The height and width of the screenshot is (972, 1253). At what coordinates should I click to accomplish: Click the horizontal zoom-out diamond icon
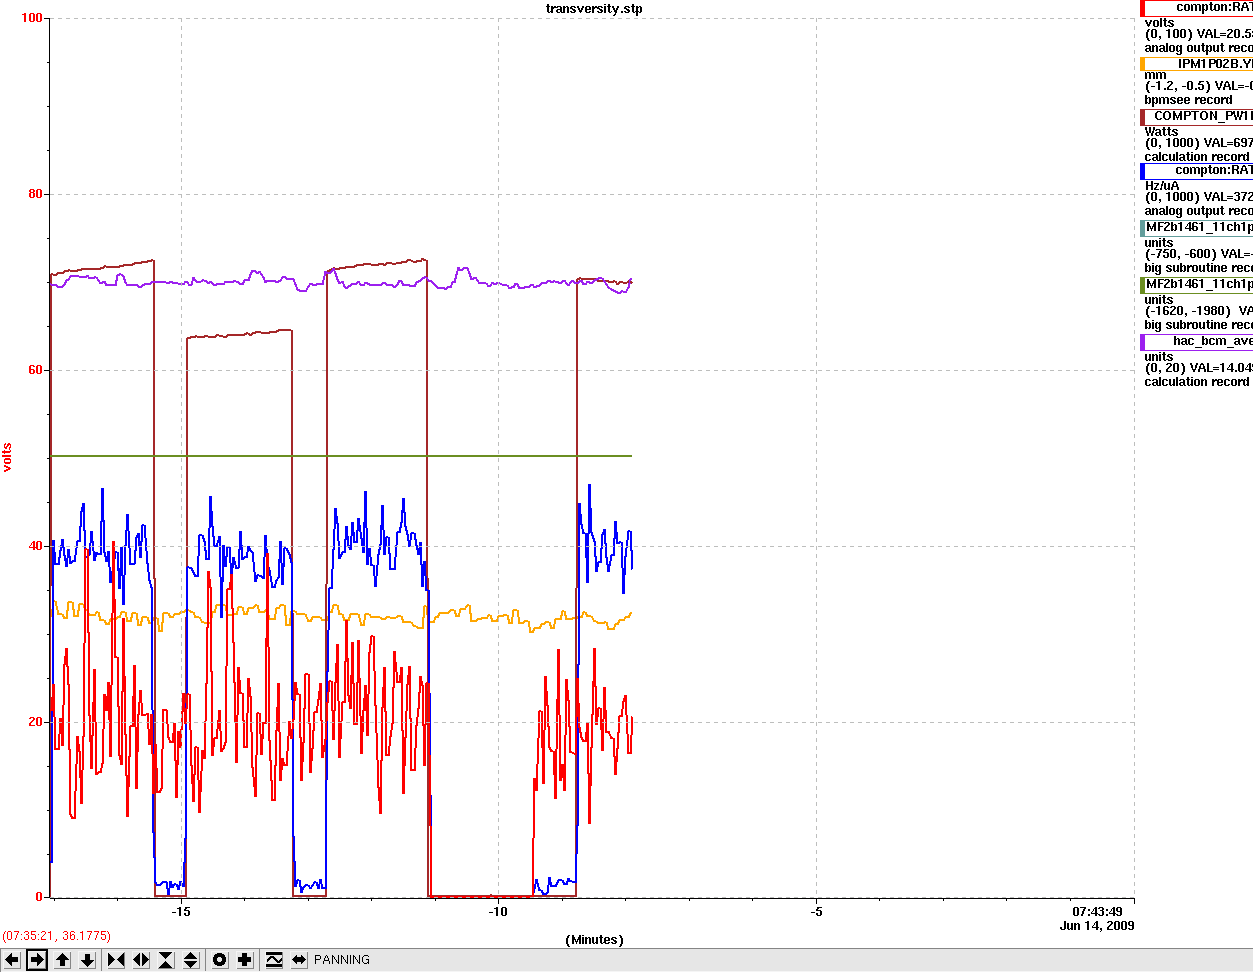[141, 960]
